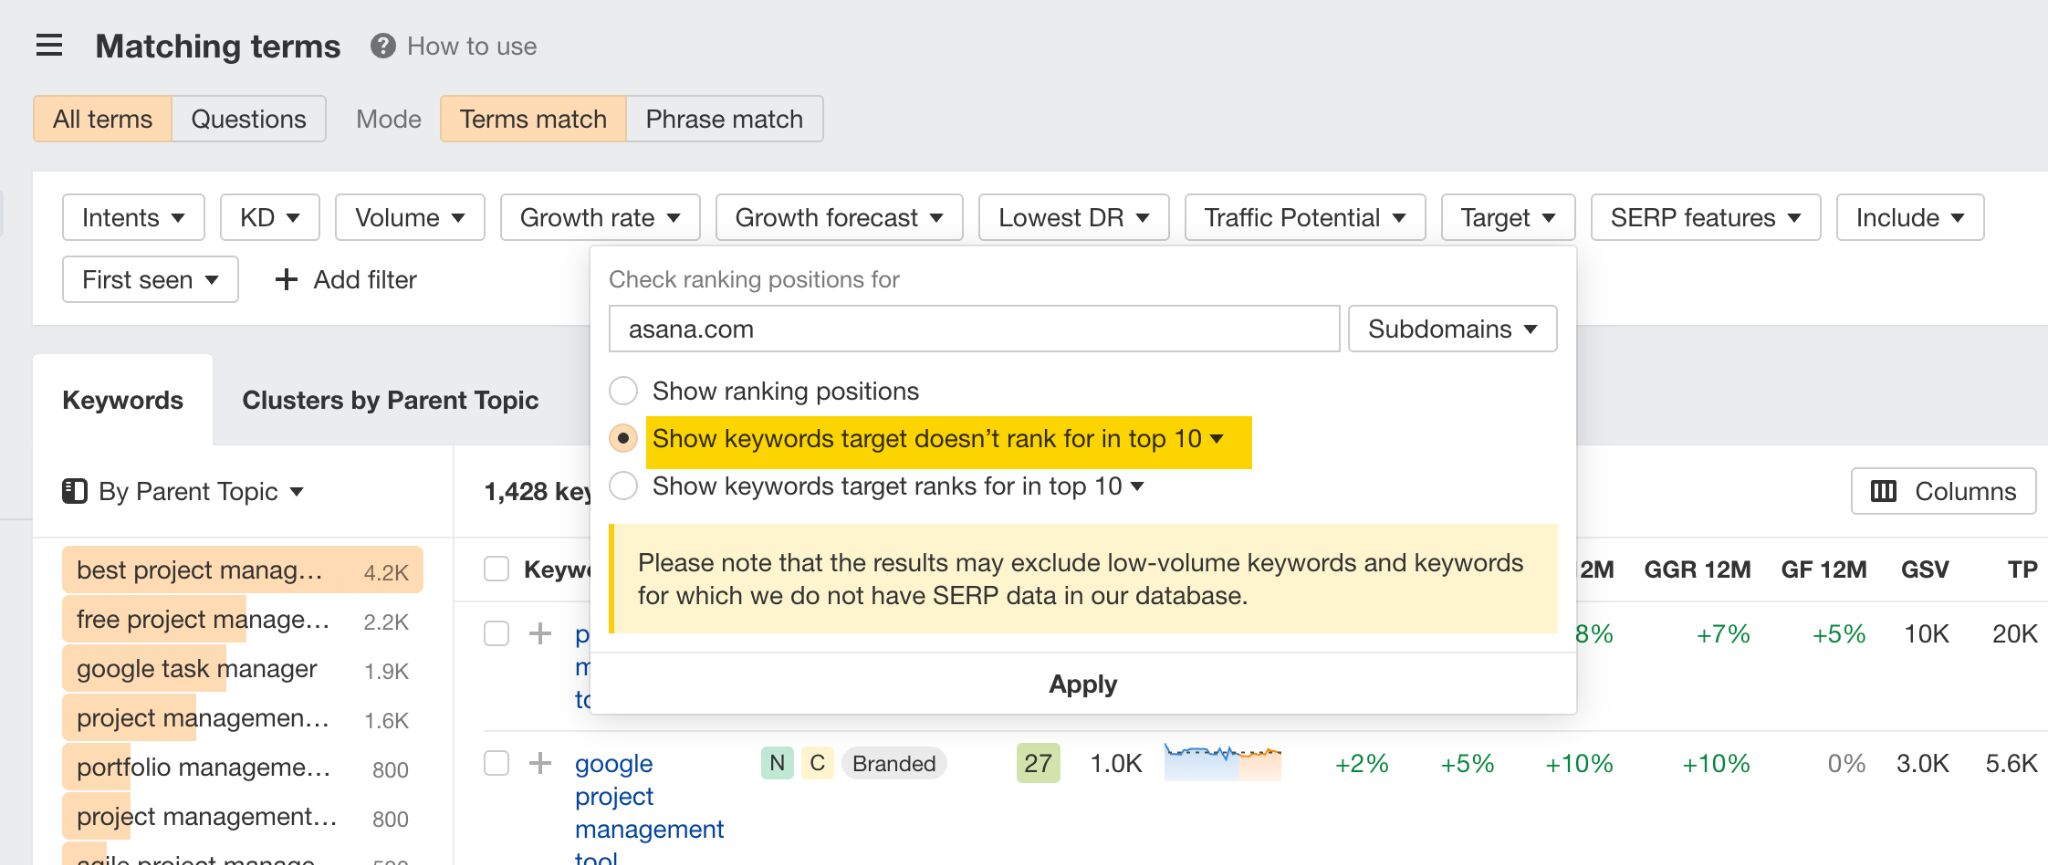Screen dimensions: 2048x865
Task: Click the Columns grid icon
Action: point(1883,491)
